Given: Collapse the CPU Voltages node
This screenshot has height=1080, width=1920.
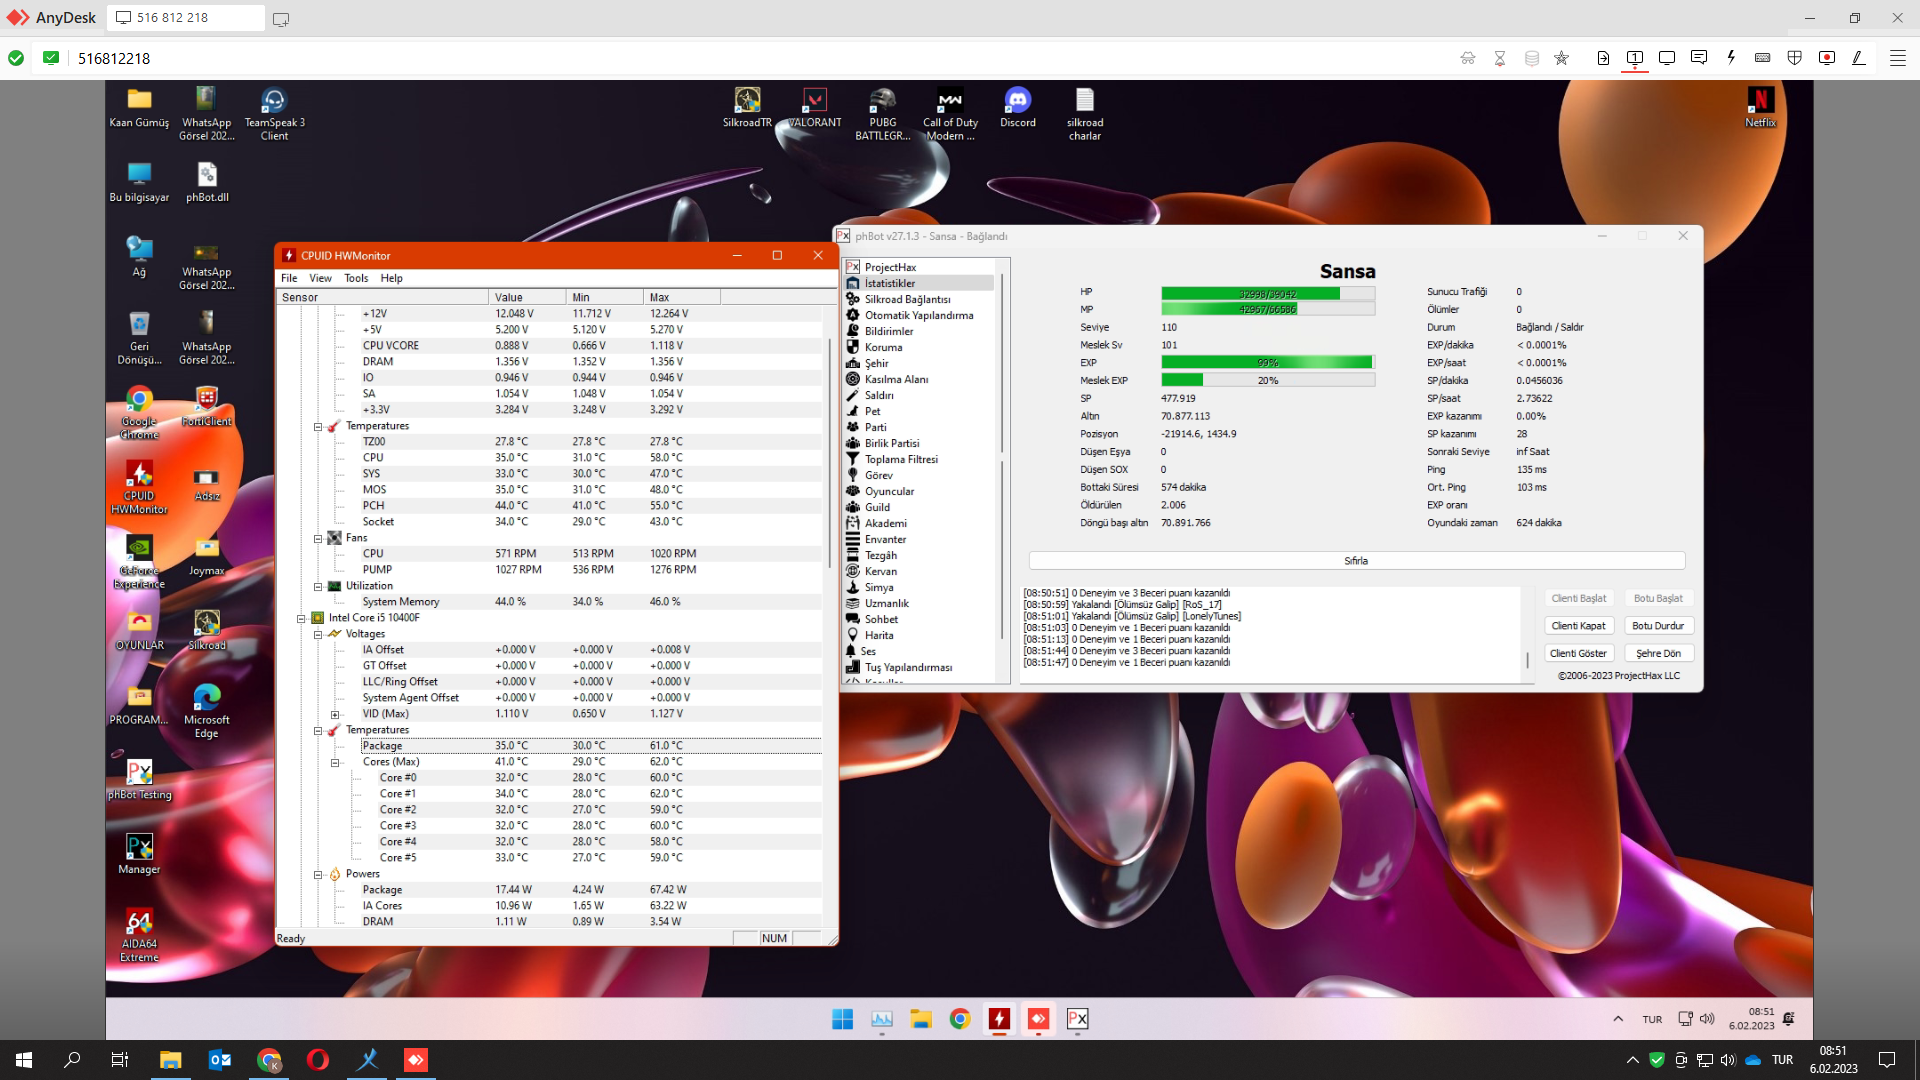Looking at the screenshot, I should (x=318, y=634).
